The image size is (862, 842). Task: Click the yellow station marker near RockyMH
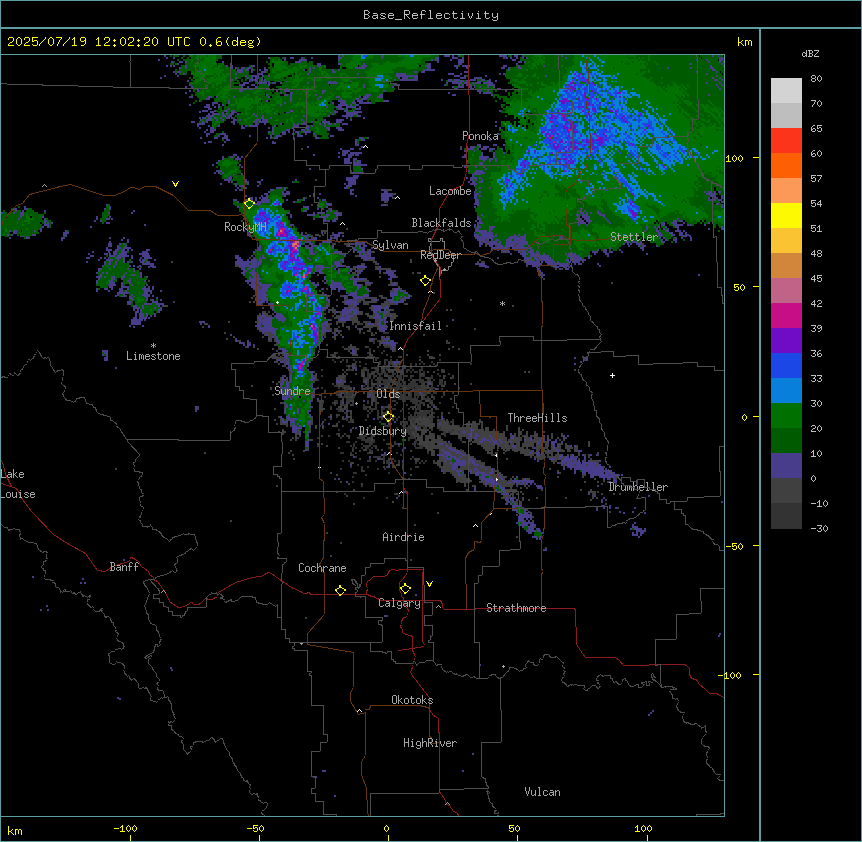click(x=249, y=204)
